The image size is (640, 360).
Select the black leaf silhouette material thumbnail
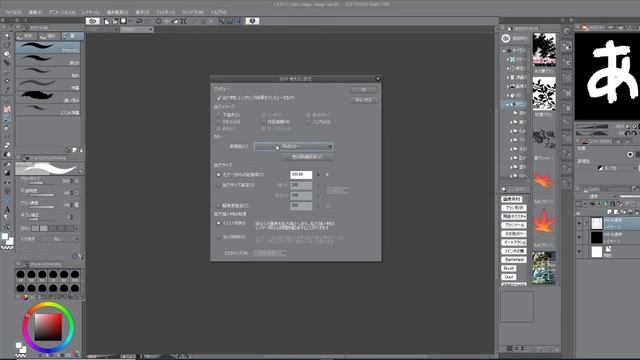pyautogui.click(x=544, y=93)
